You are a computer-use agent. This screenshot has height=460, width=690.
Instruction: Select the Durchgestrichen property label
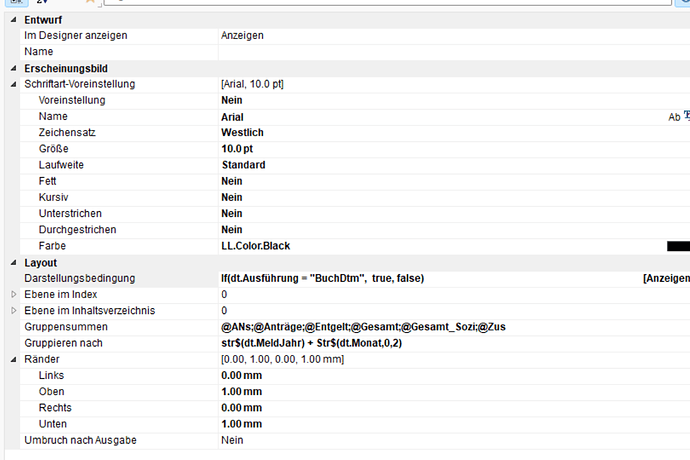tap(77, 230)
